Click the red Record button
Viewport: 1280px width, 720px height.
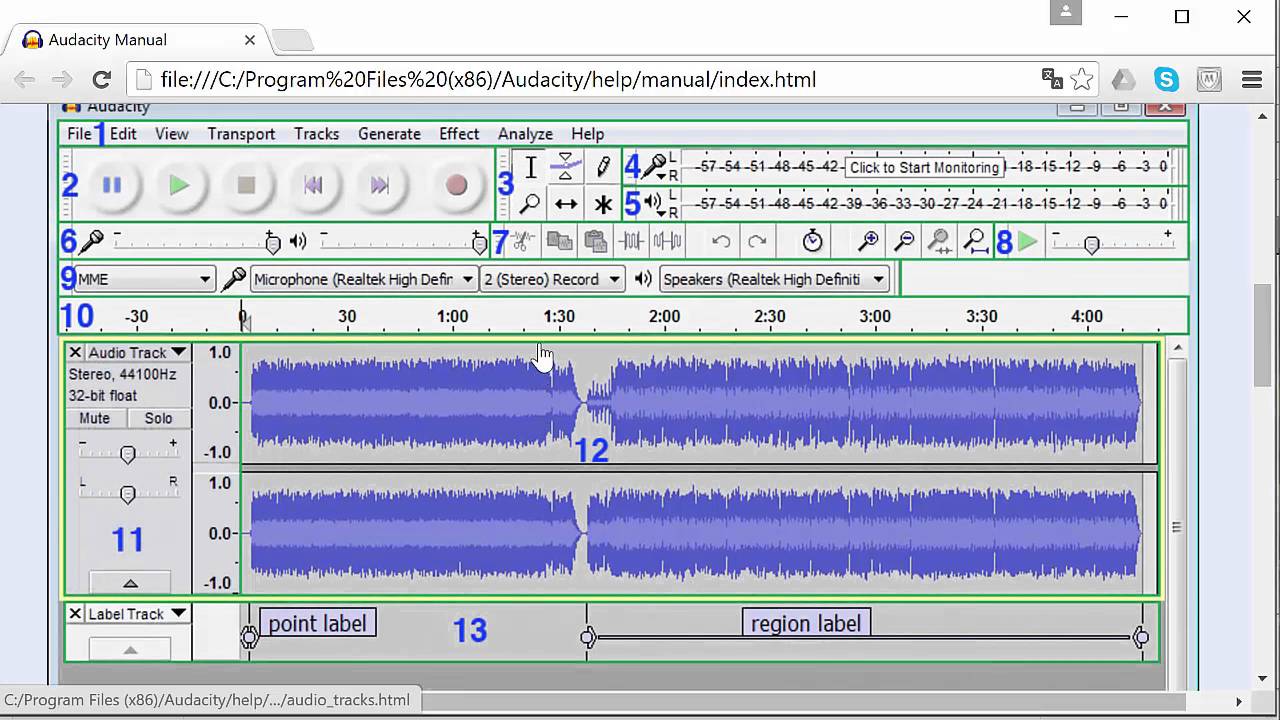[456, 185]
